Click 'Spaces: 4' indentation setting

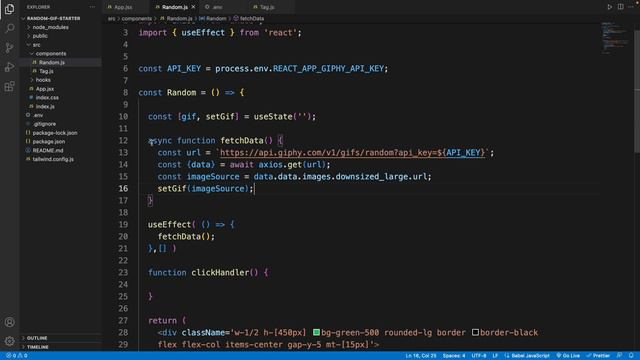point(454,356)
